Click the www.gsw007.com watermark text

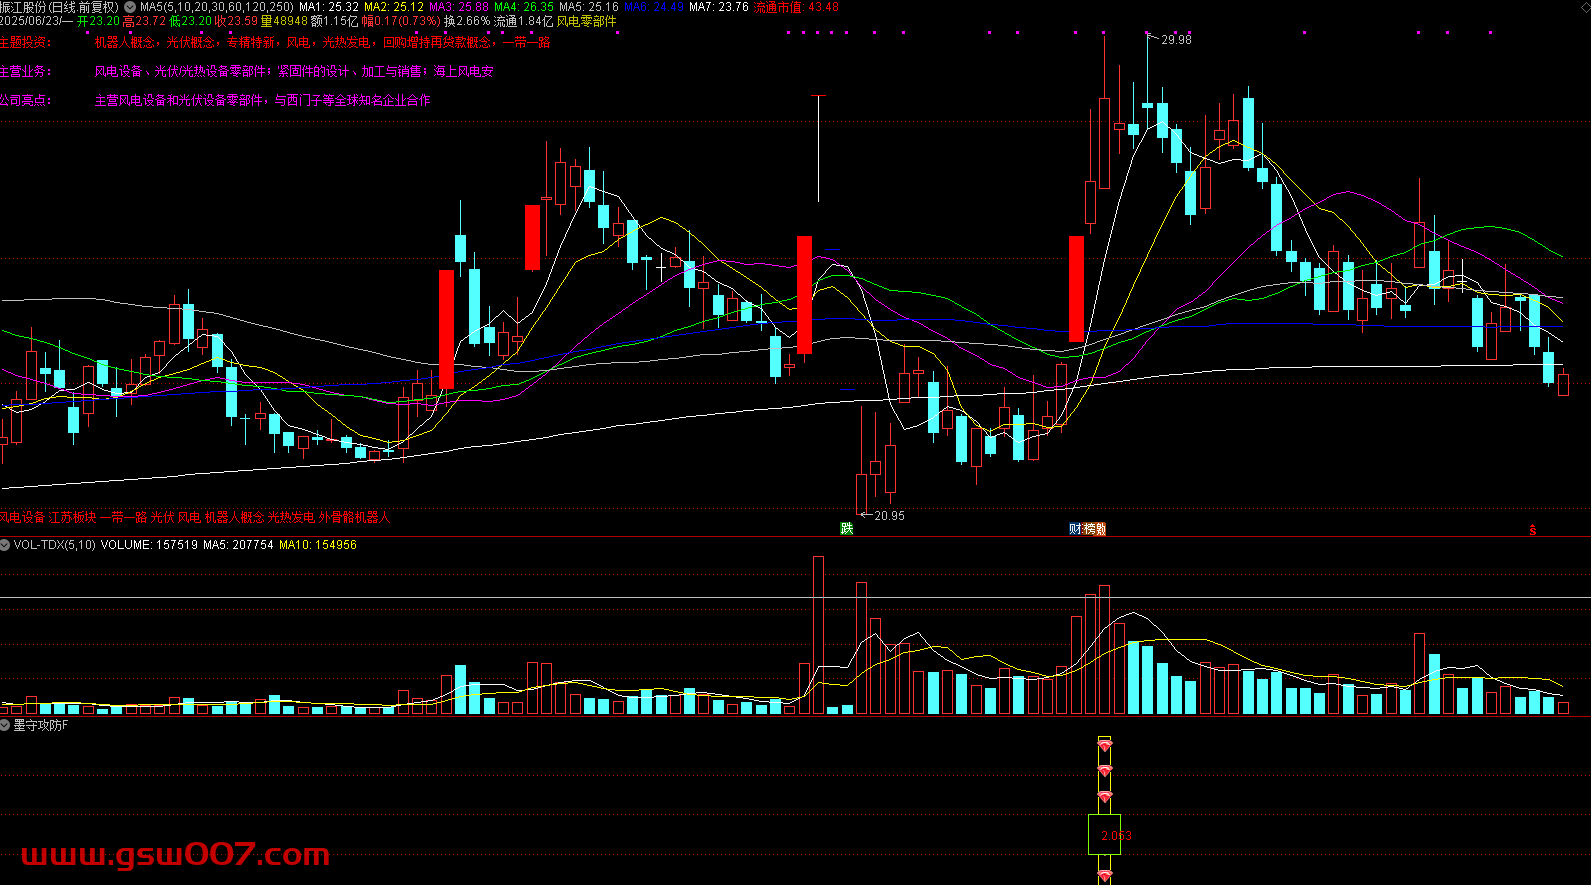175,855
